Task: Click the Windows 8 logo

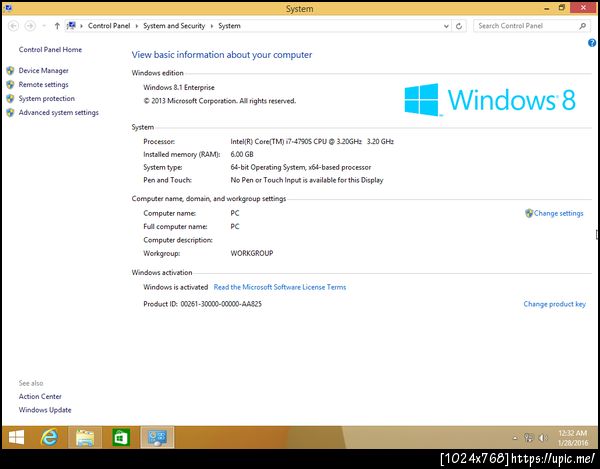Action: [x=490, y=100]
